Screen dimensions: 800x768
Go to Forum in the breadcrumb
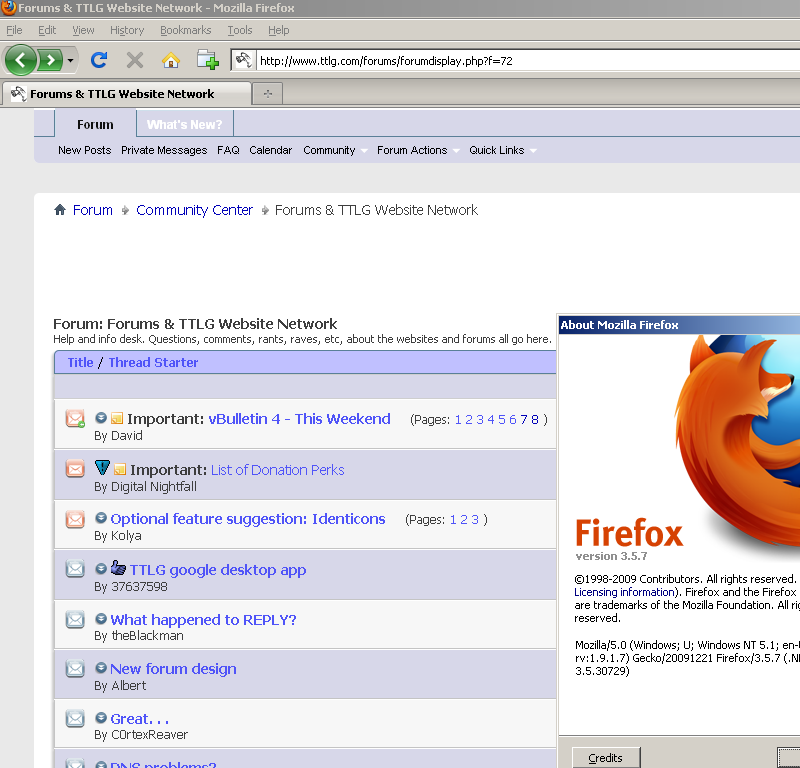click(x=92, y=210)
